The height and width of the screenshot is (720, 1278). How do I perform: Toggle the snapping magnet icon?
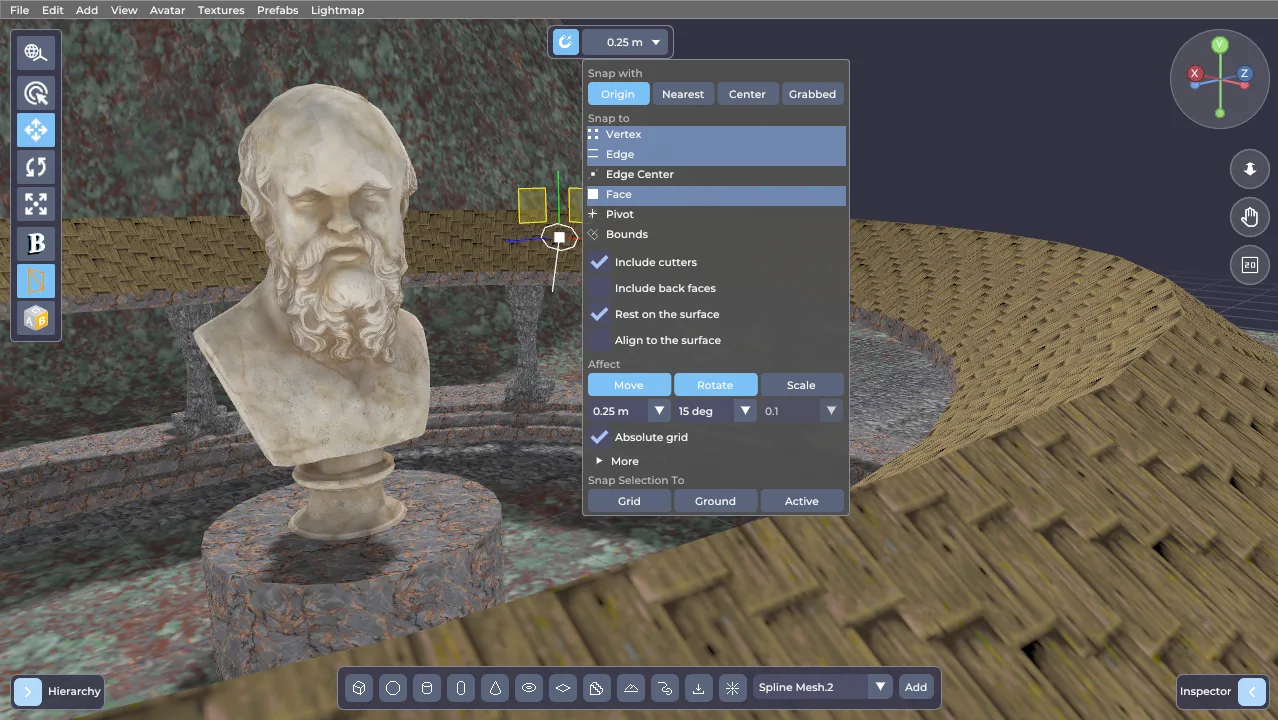pyautogui.click(x=566, y=42)
